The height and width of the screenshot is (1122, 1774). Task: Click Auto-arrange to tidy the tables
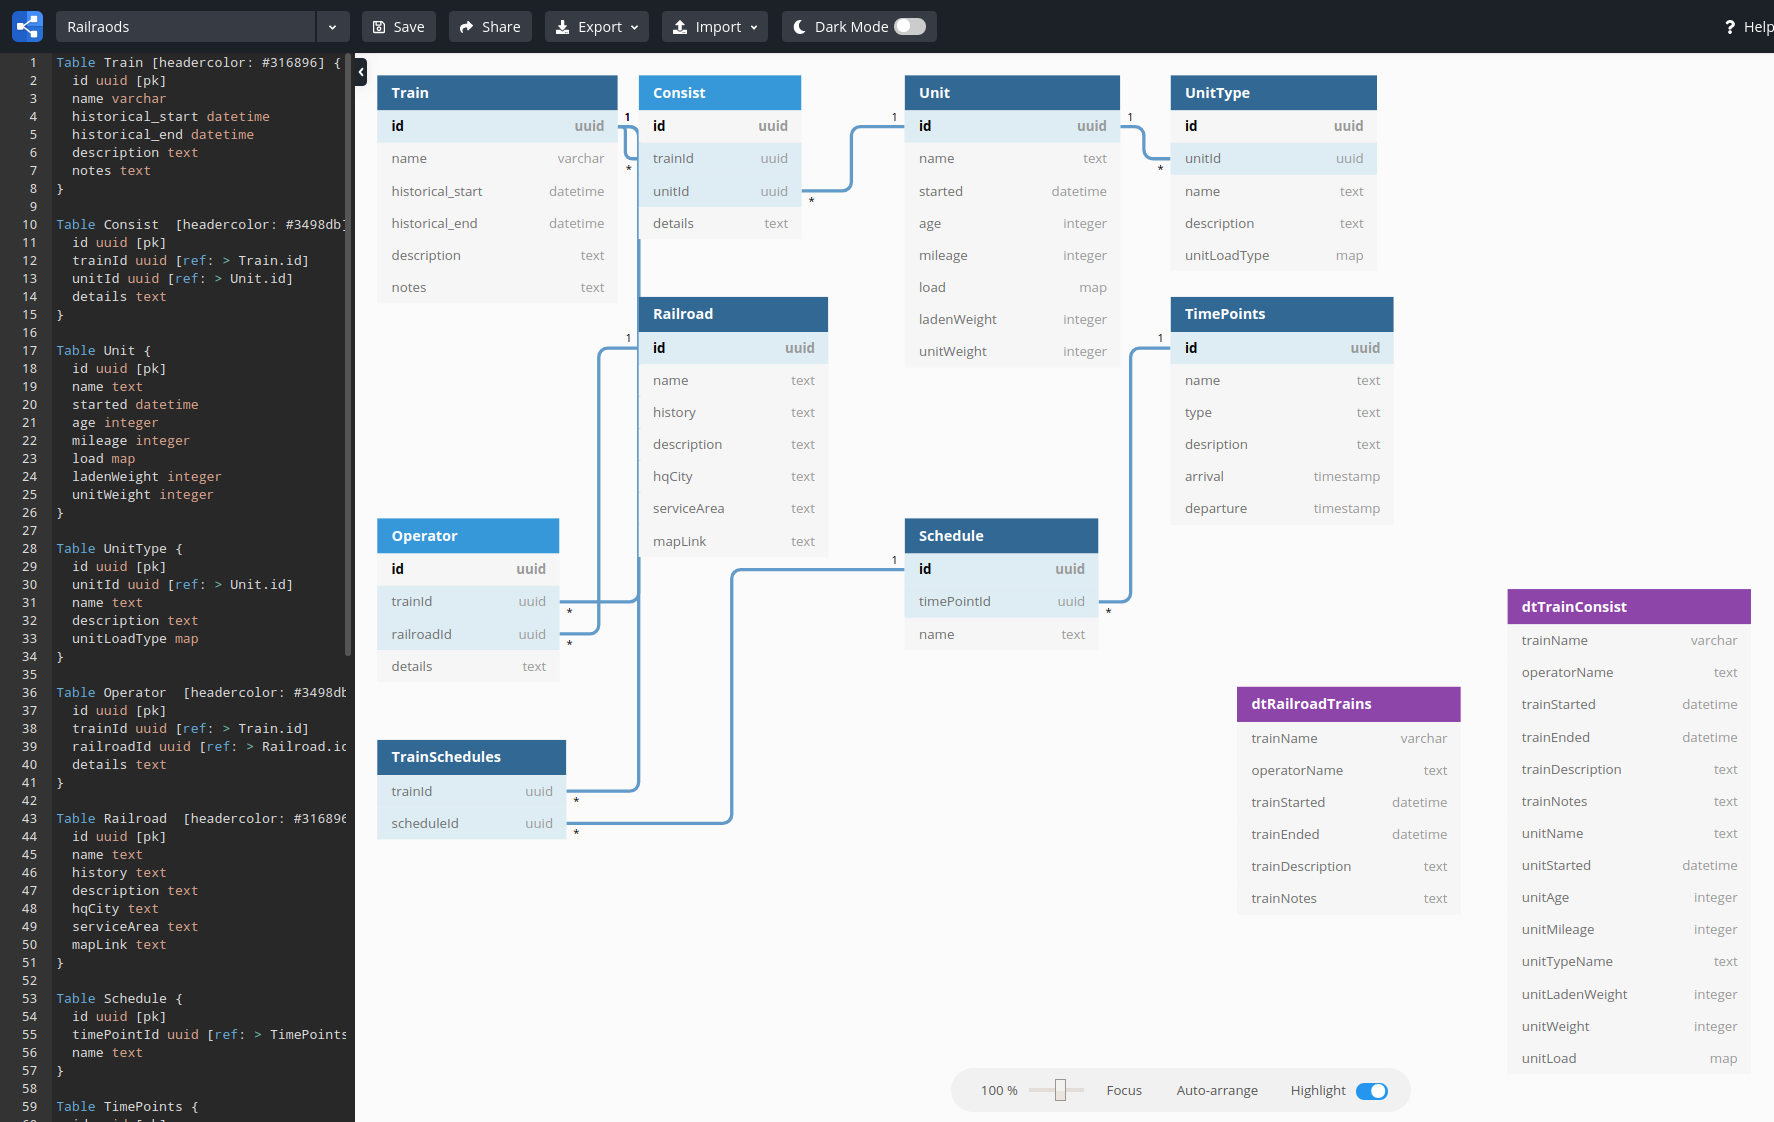1217,1091
